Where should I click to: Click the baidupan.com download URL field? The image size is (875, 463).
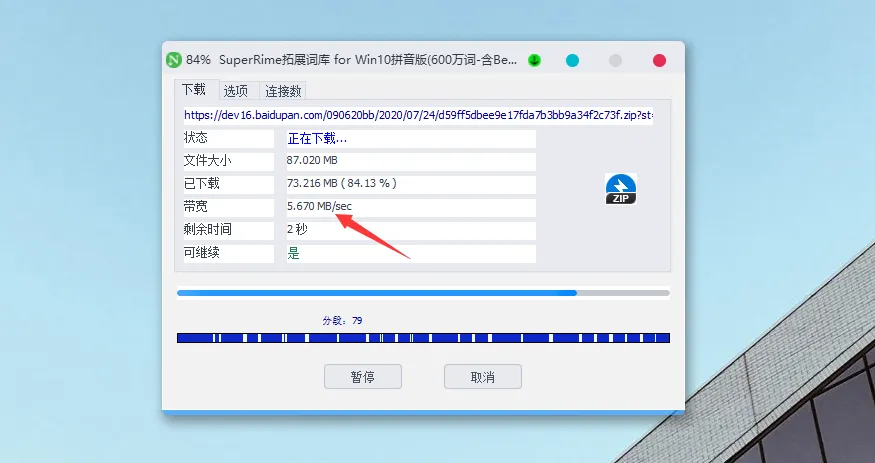point(418,115)
